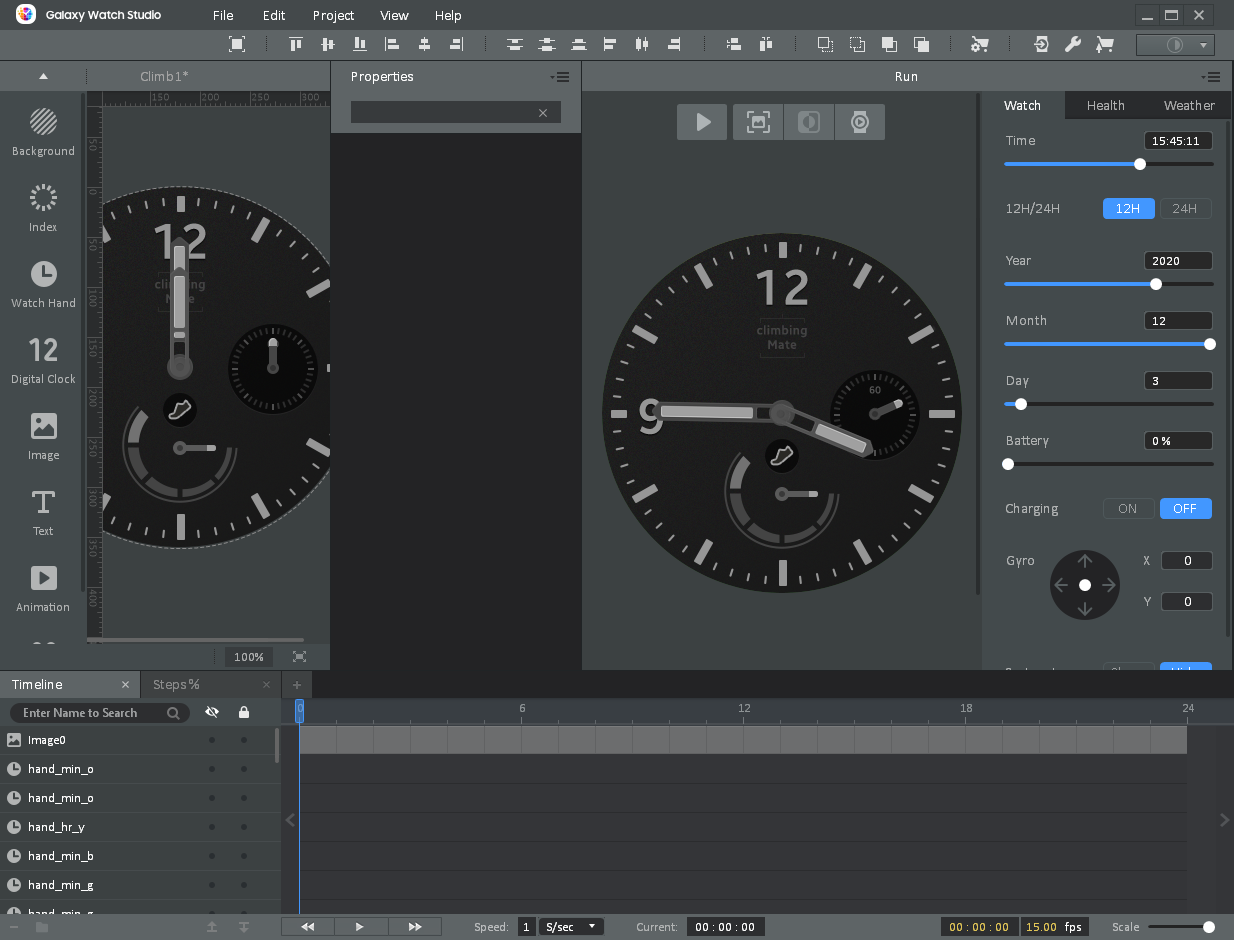Viewport: 1234px width, 940px height.
Task: Play the timeline animation
Action: click(359, 927)
